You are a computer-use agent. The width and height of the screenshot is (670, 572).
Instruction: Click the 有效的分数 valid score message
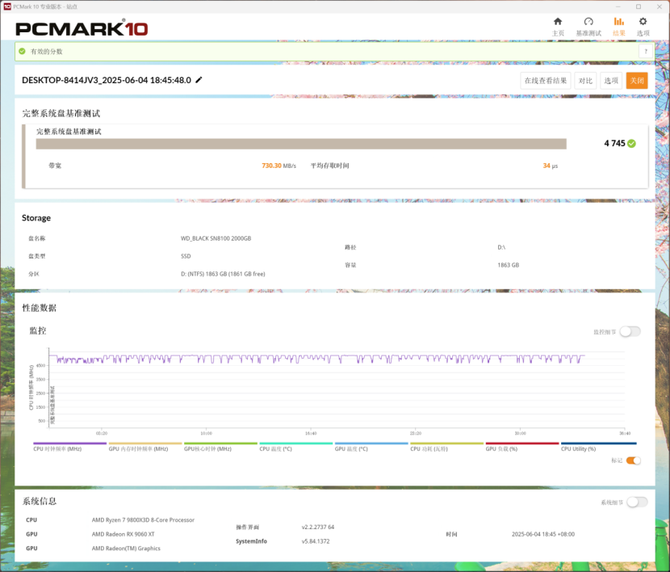(47, 51)
